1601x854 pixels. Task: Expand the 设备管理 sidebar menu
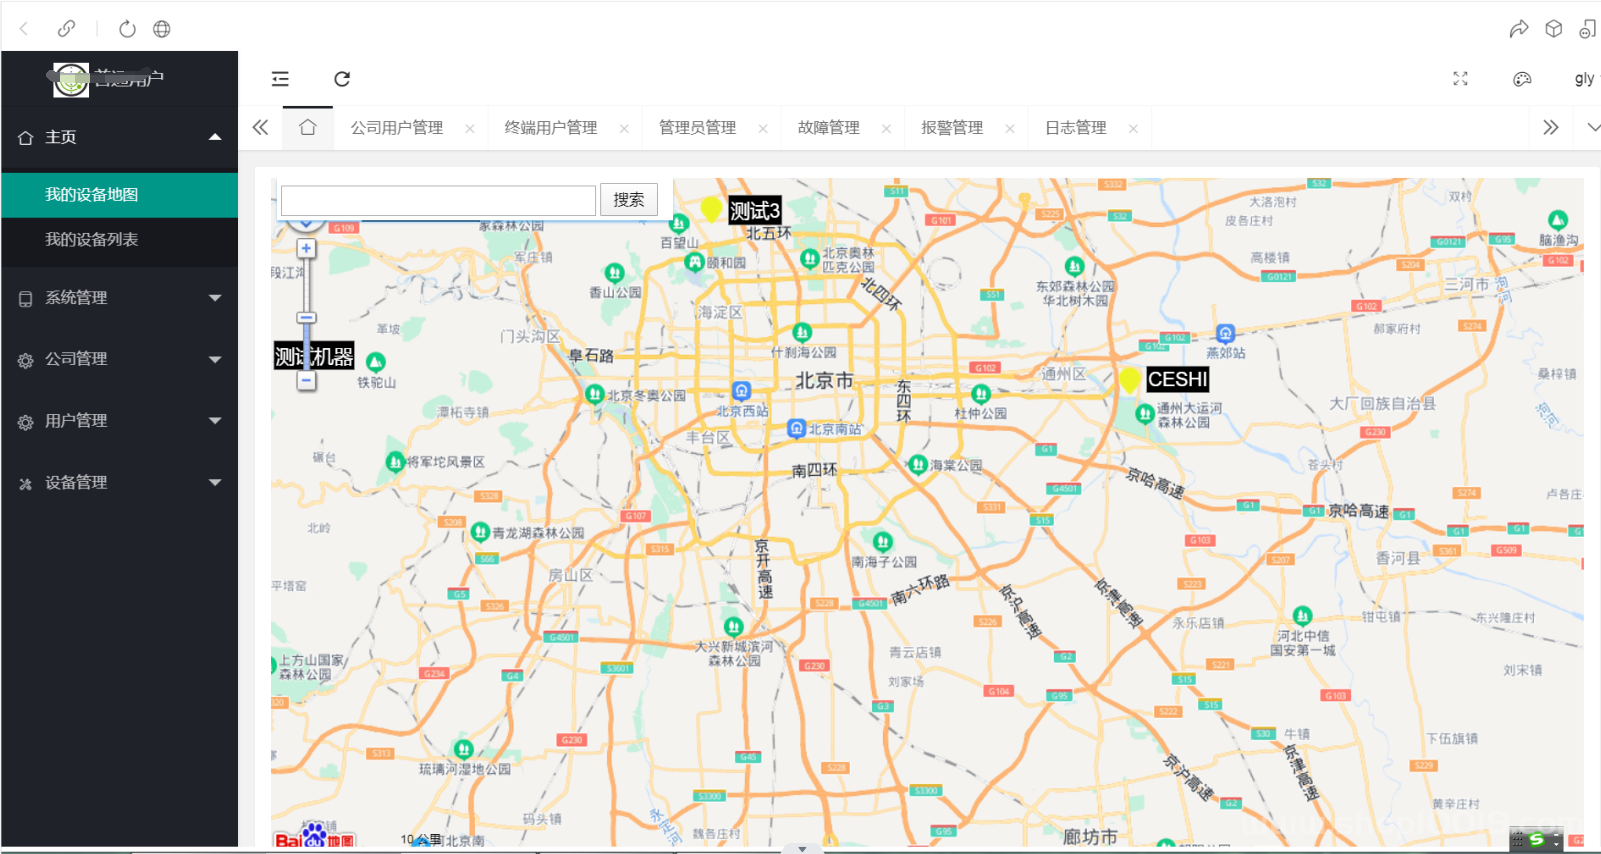click(x=119, y=483)
